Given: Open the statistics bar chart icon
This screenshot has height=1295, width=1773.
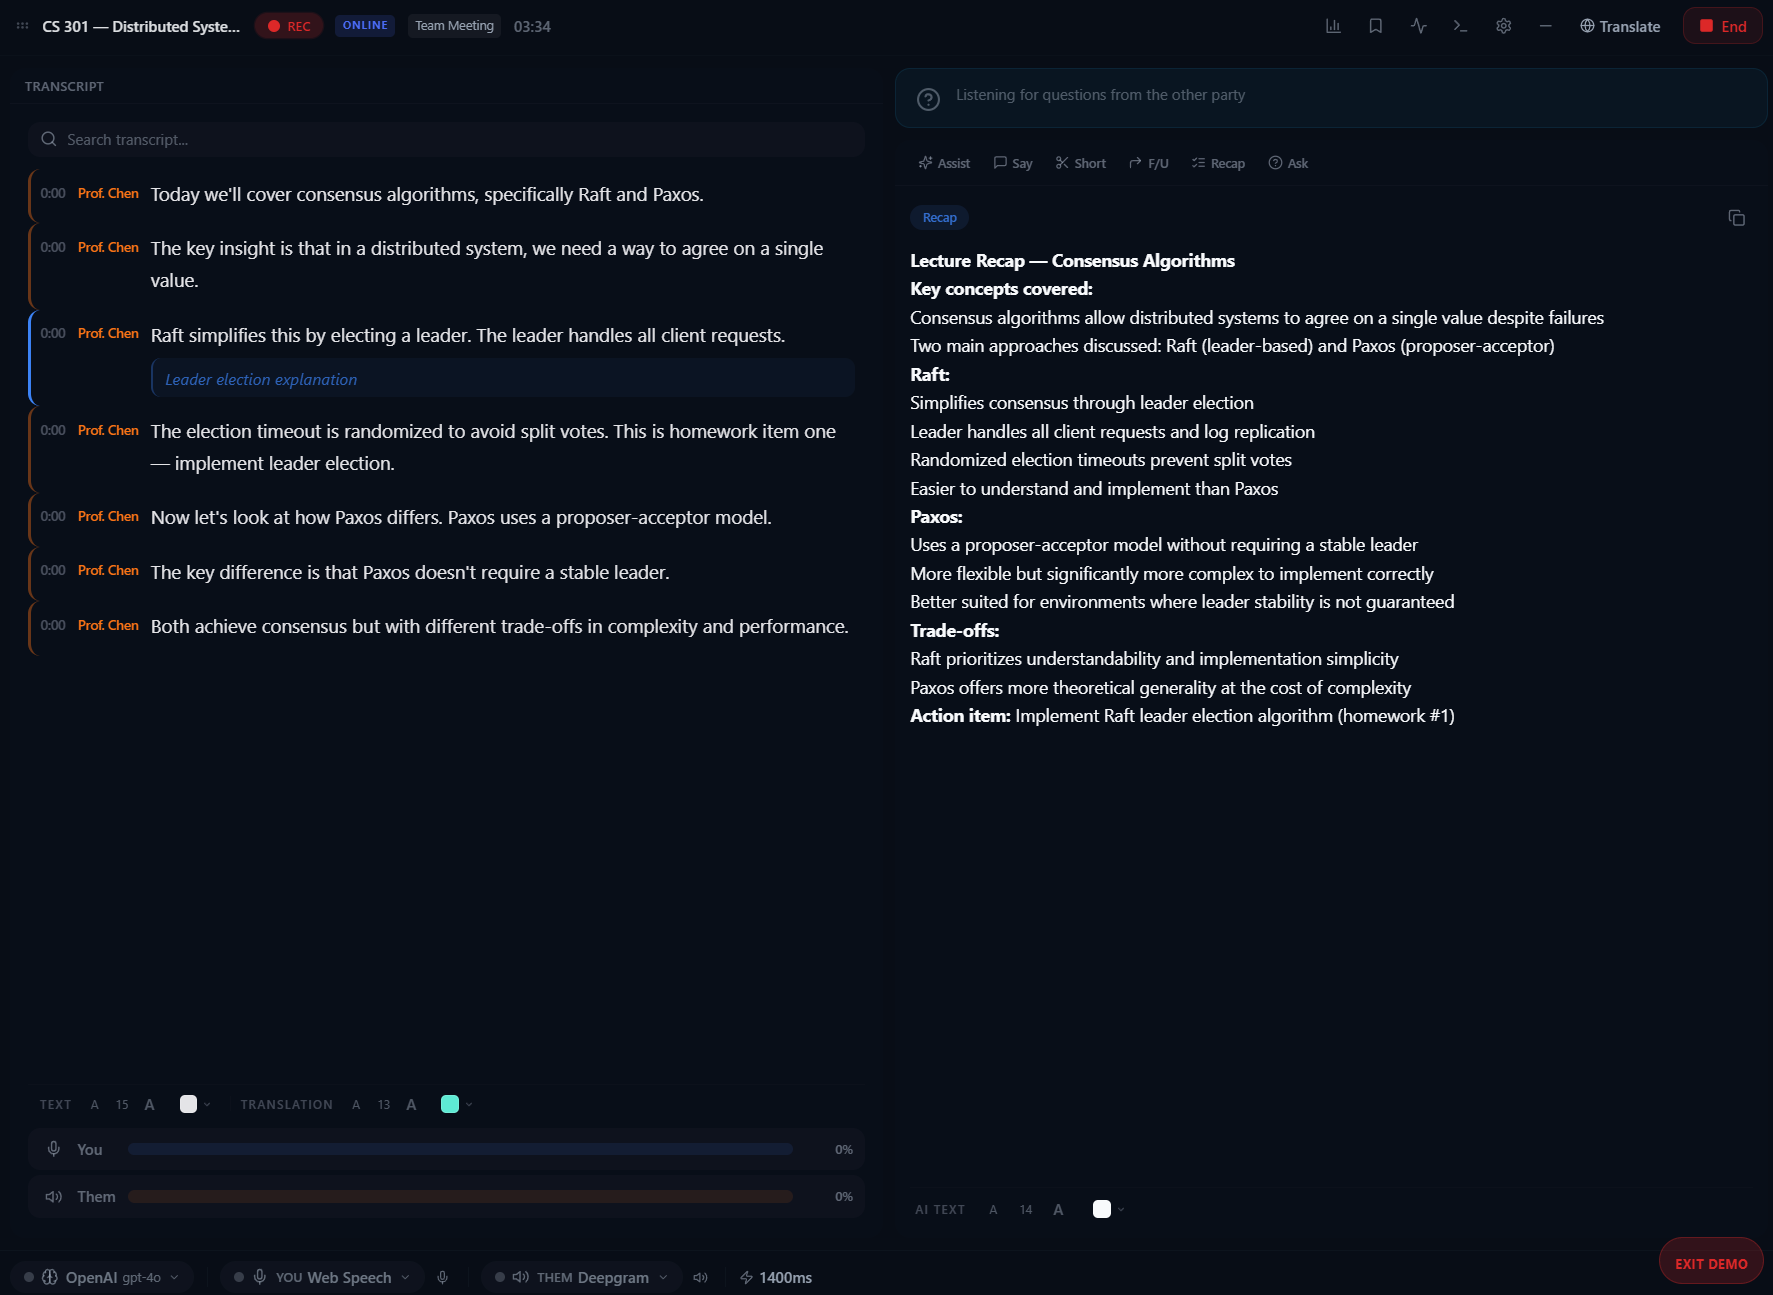Looking at the screenshot, I should pos(1333,26).
